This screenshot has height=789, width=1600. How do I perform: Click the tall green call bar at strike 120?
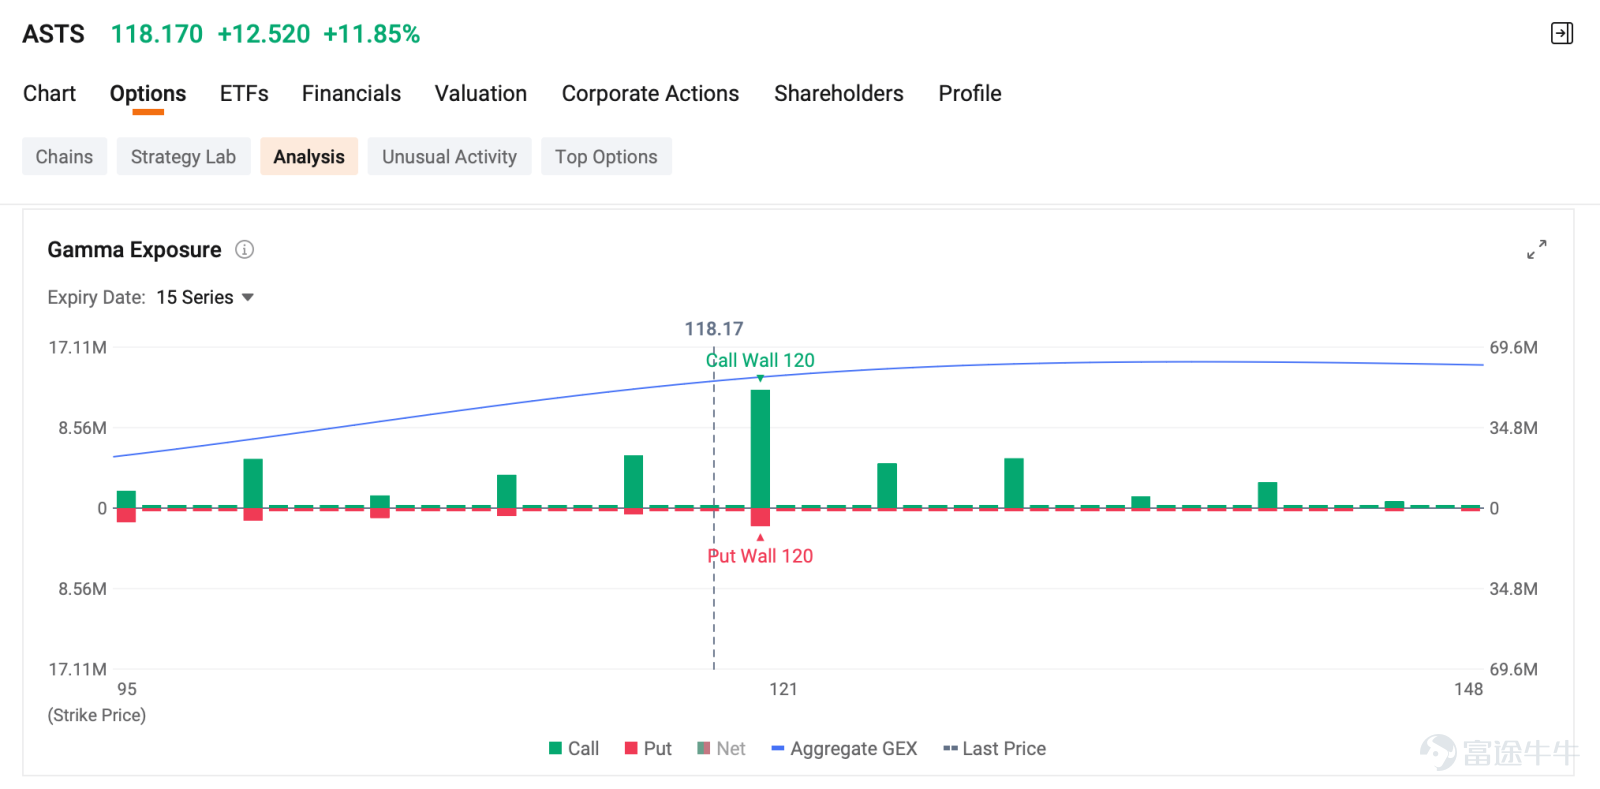[x=760, y=448]
